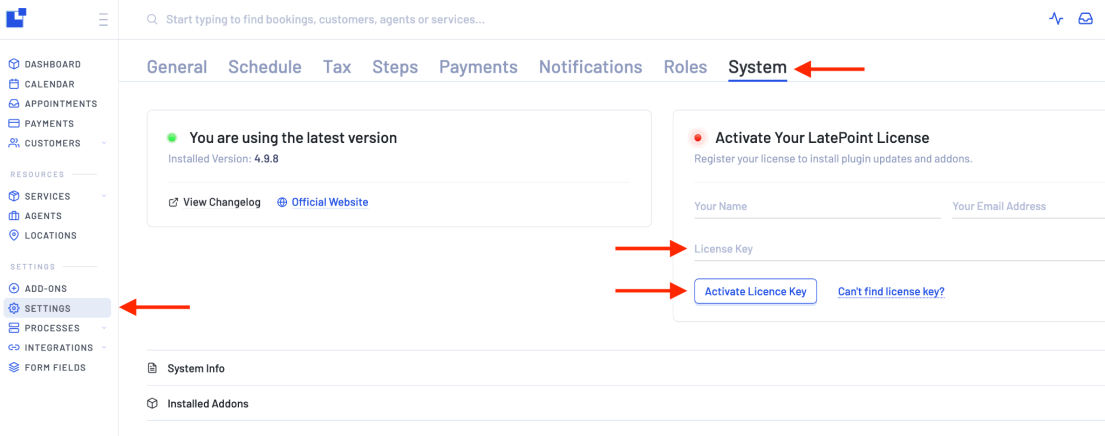
Task: Open the Roles settings tab
Action: coord(685,67)
